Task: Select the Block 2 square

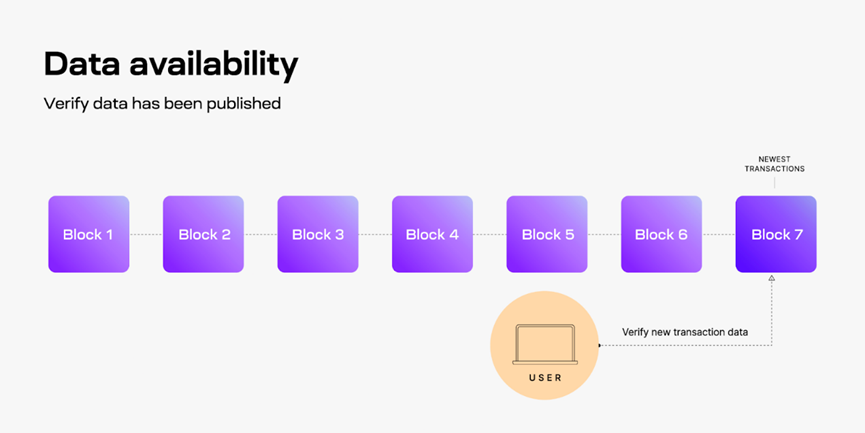Action: (x=204, y=234)
